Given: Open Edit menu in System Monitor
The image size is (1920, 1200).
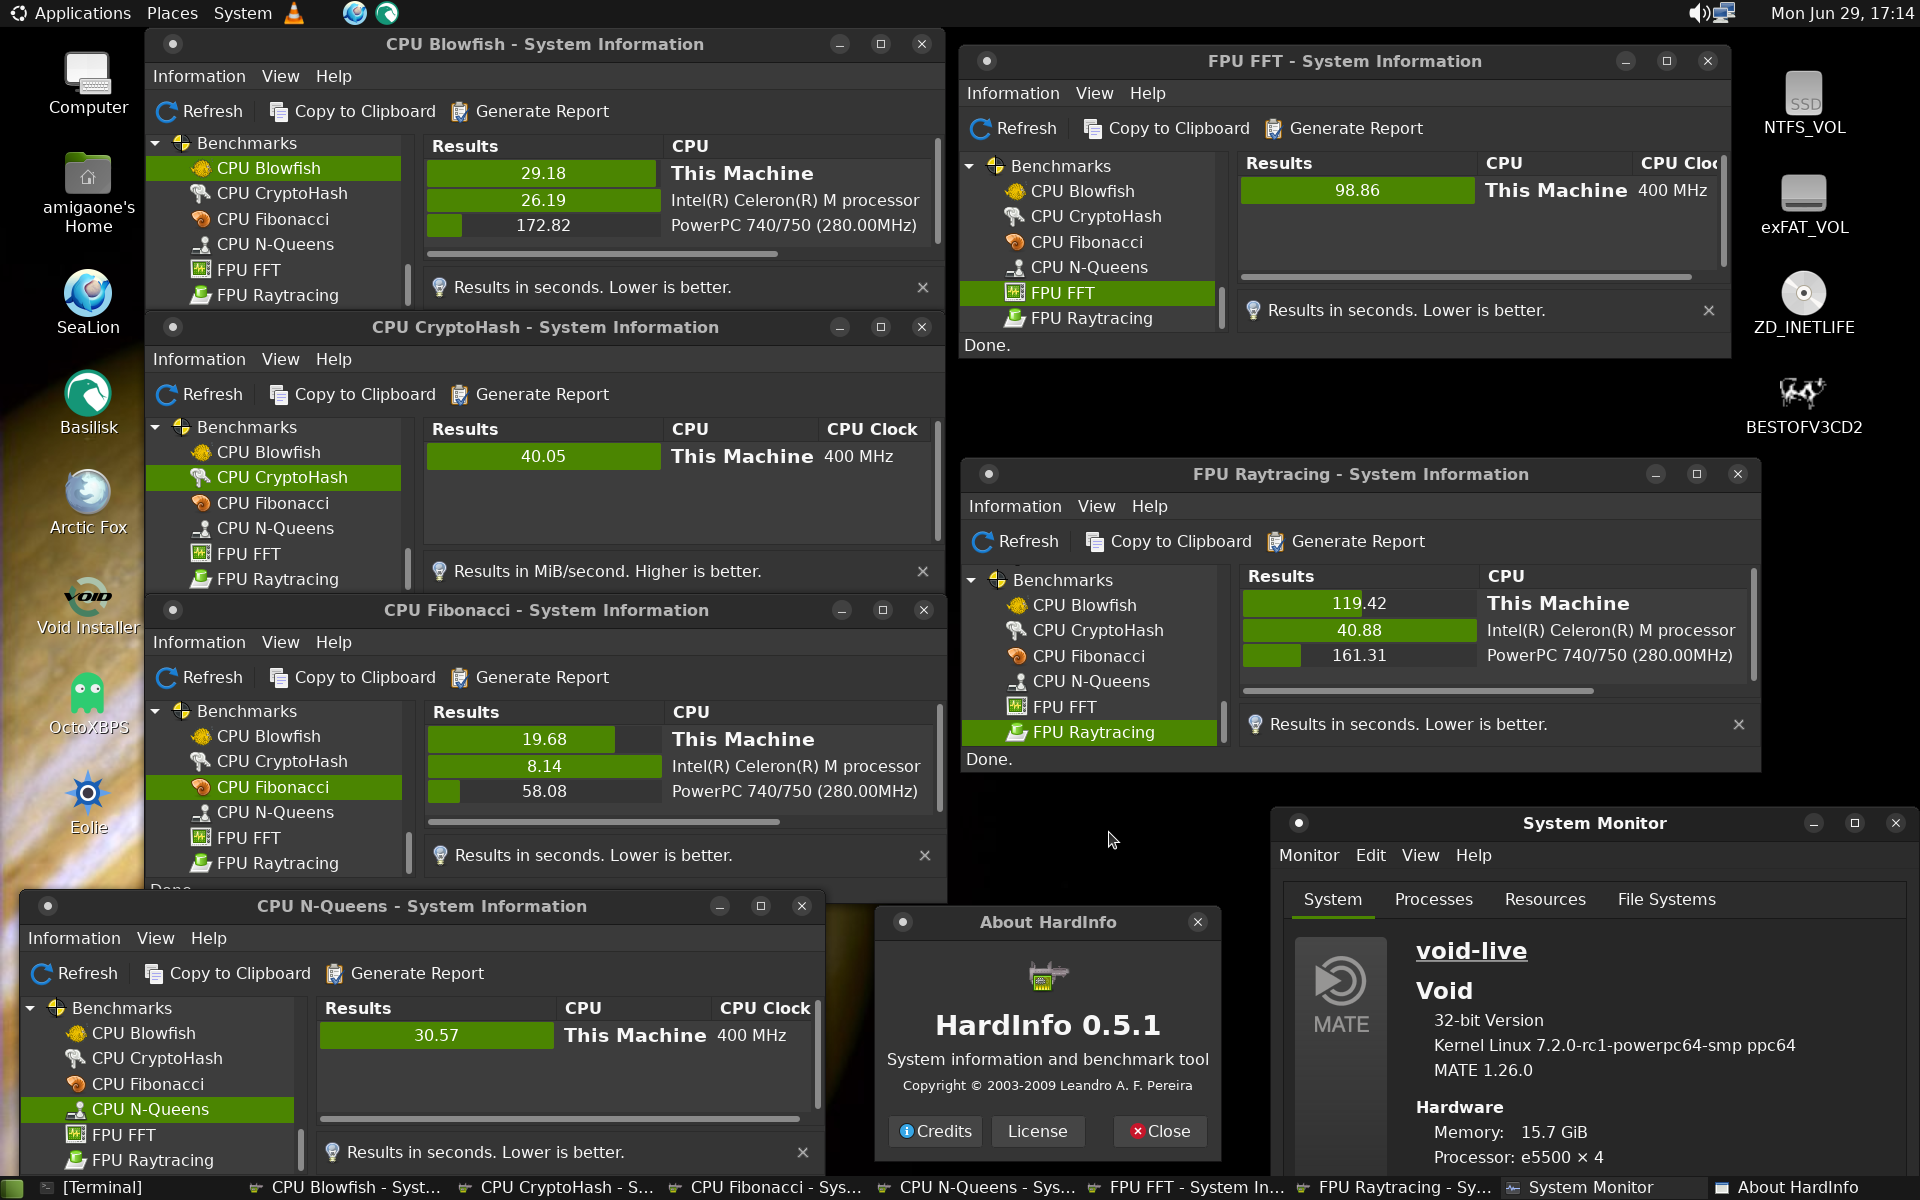Looking at the screenshot, I should point(1370,856).
